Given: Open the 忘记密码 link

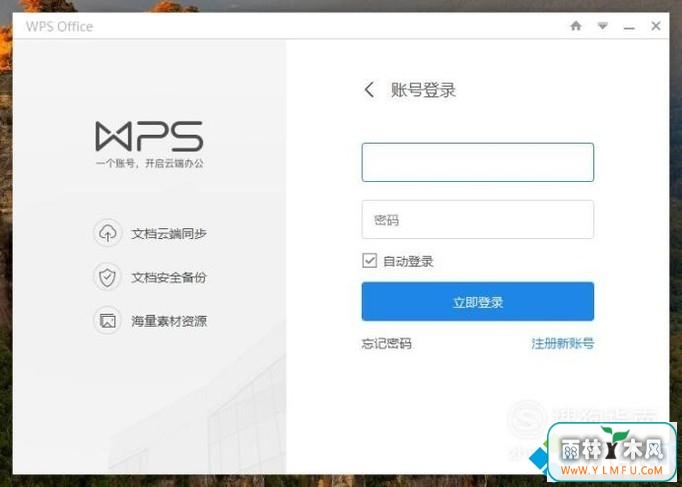Looking at the screenshot, I should [x=386, y=344].
